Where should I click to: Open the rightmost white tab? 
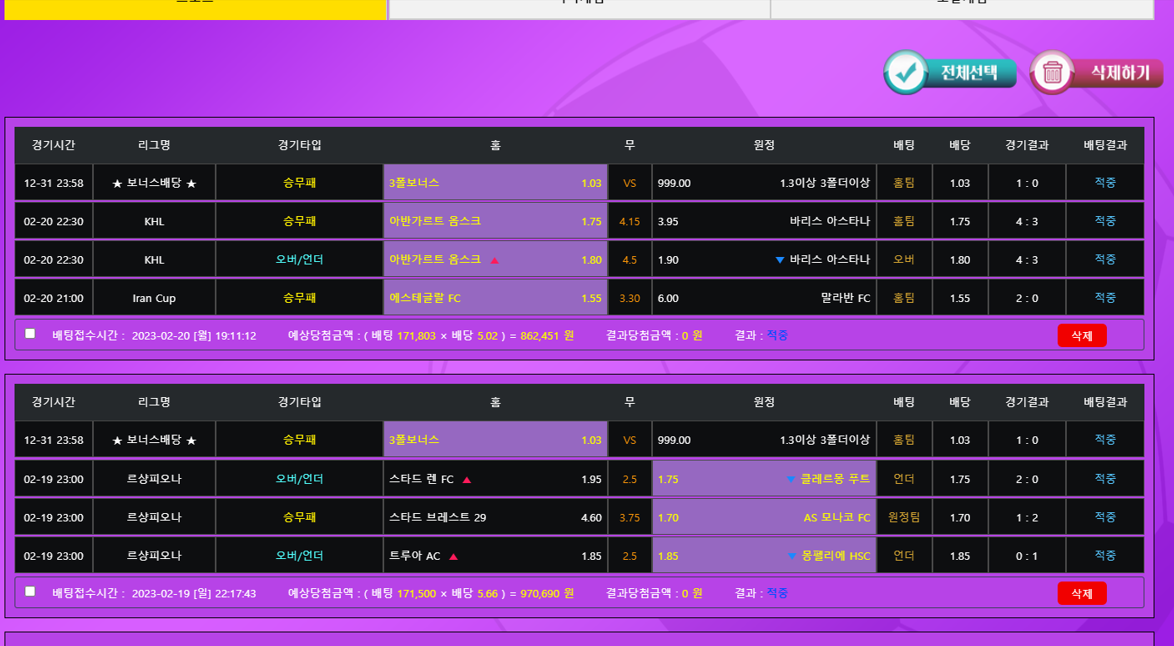click(x=961, y=8)
